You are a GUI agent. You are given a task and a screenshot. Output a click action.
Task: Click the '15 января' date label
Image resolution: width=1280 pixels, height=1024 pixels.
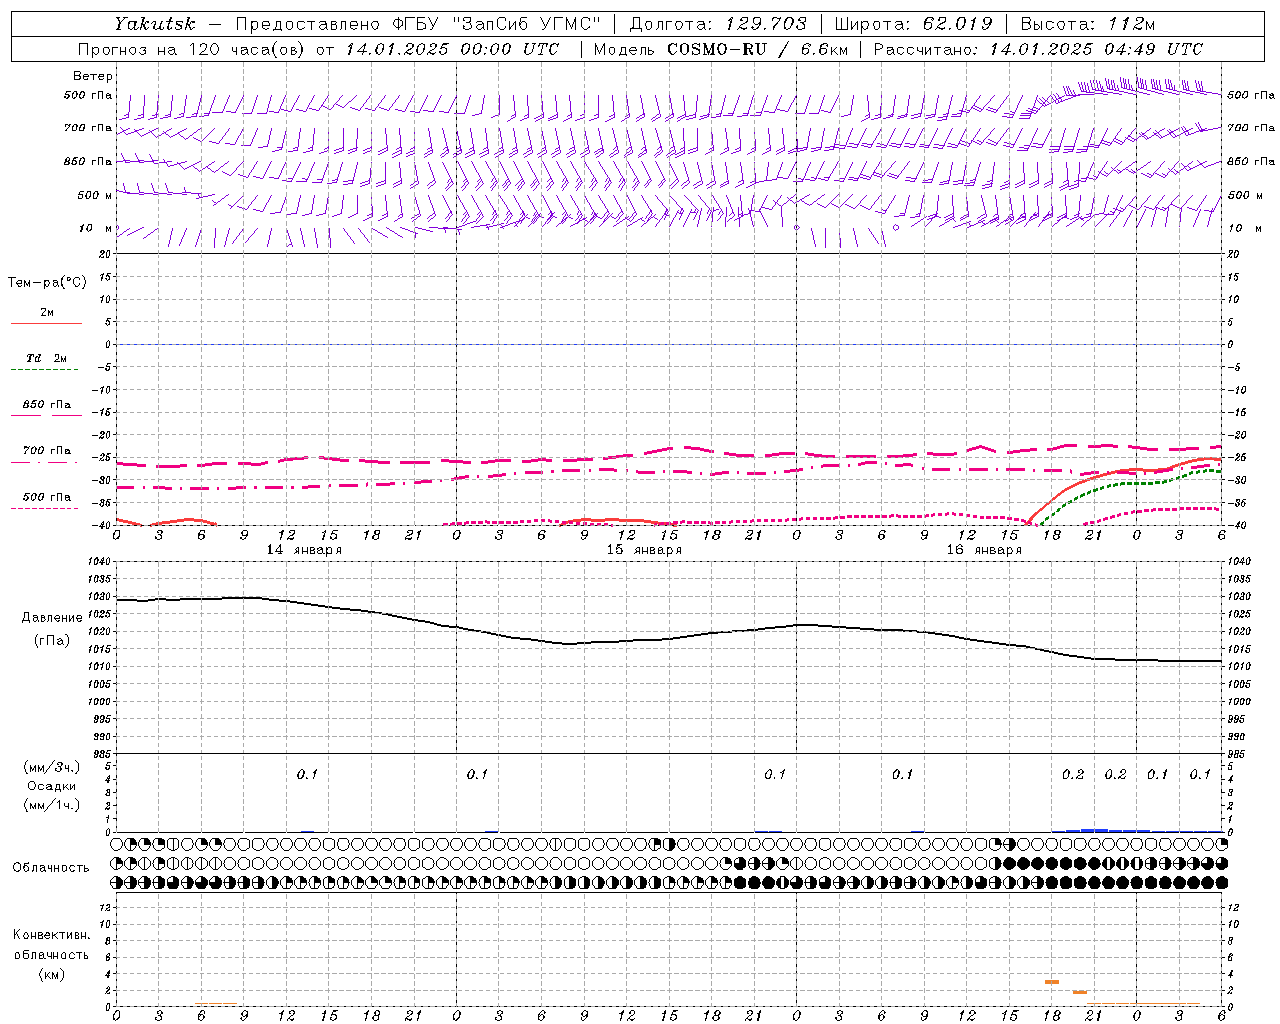[644, 550]
